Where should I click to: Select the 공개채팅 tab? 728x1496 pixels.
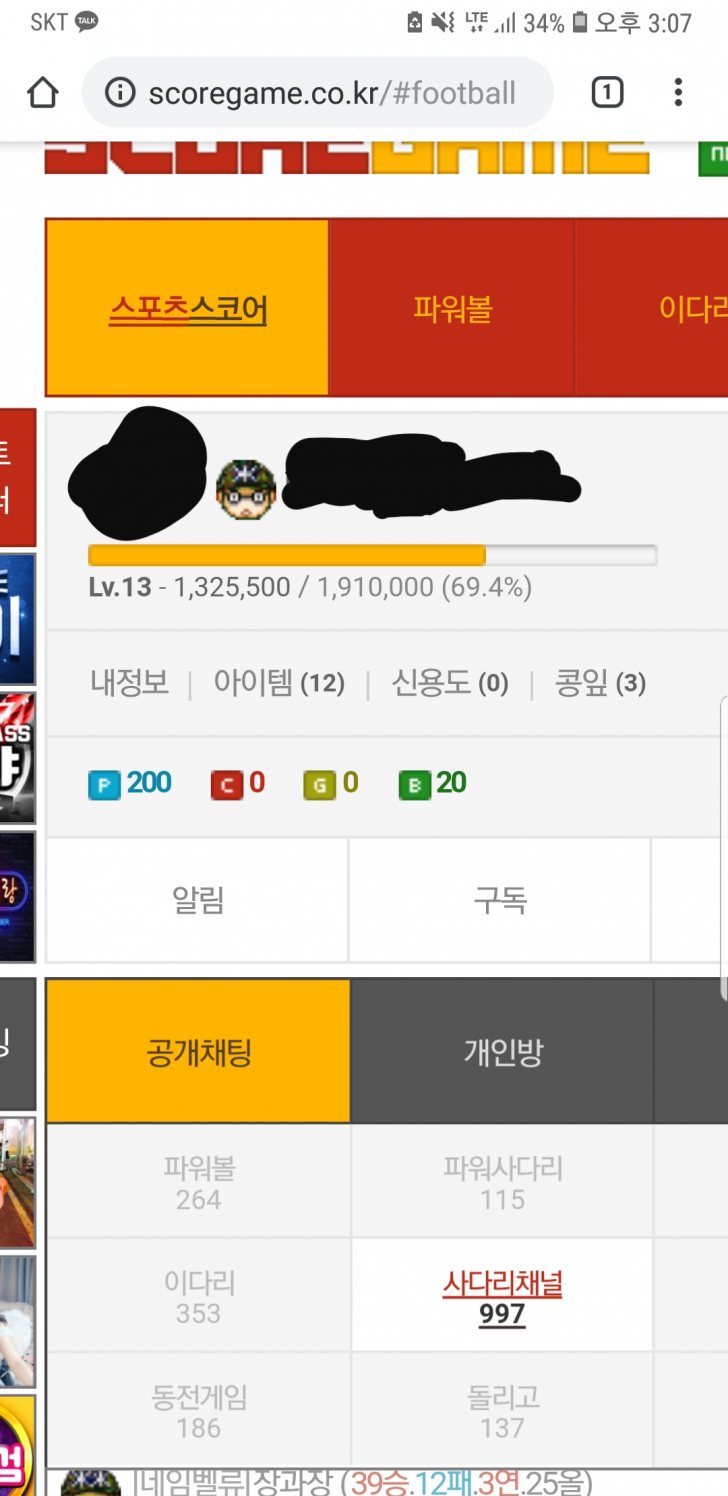198,1051
